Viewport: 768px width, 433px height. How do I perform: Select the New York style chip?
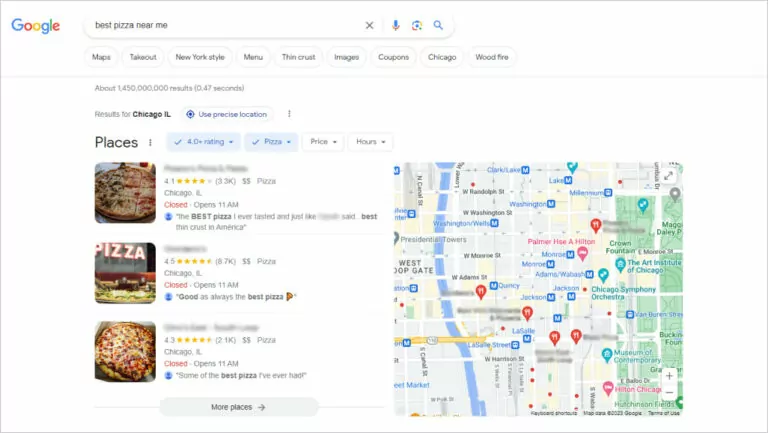[200, 57]
